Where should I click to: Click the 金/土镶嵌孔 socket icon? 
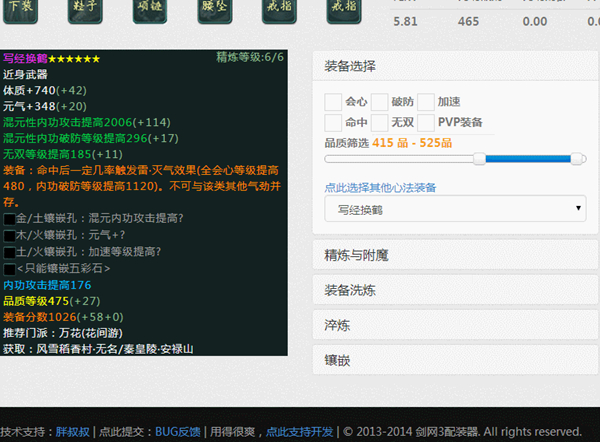(x=9, y=218)
